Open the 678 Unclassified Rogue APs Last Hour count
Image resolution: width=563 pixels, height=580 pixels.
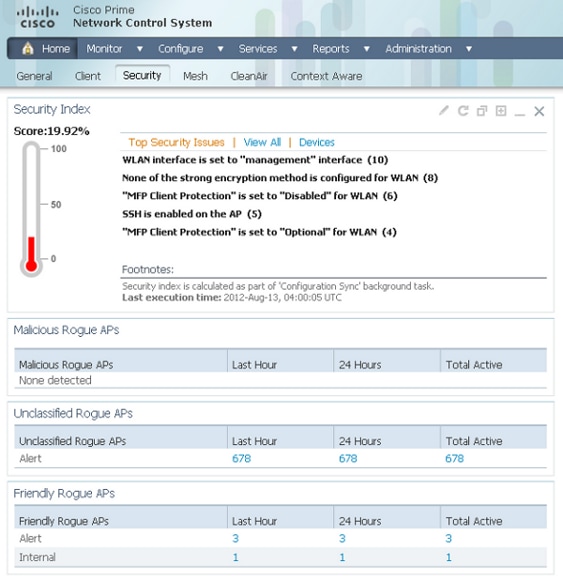[242, 459]
